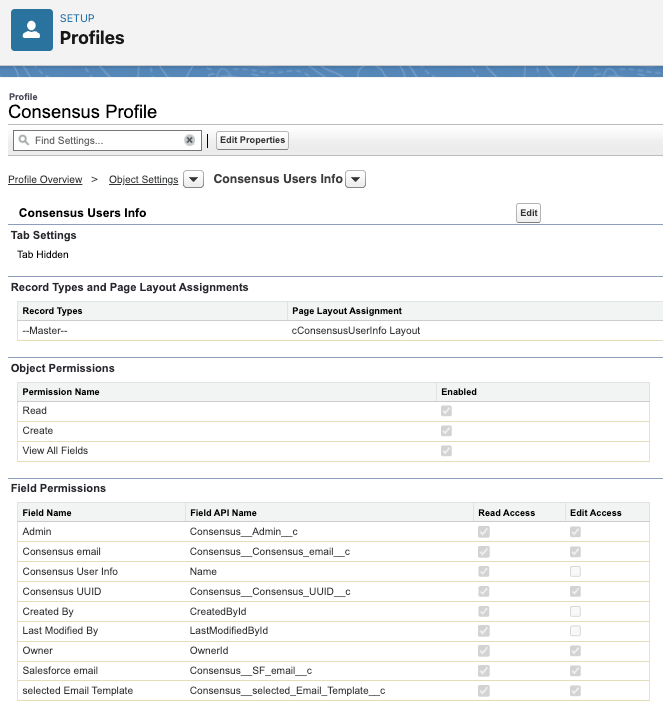
Task: Toggle Edit Access for Owner field
Action: 575,651
